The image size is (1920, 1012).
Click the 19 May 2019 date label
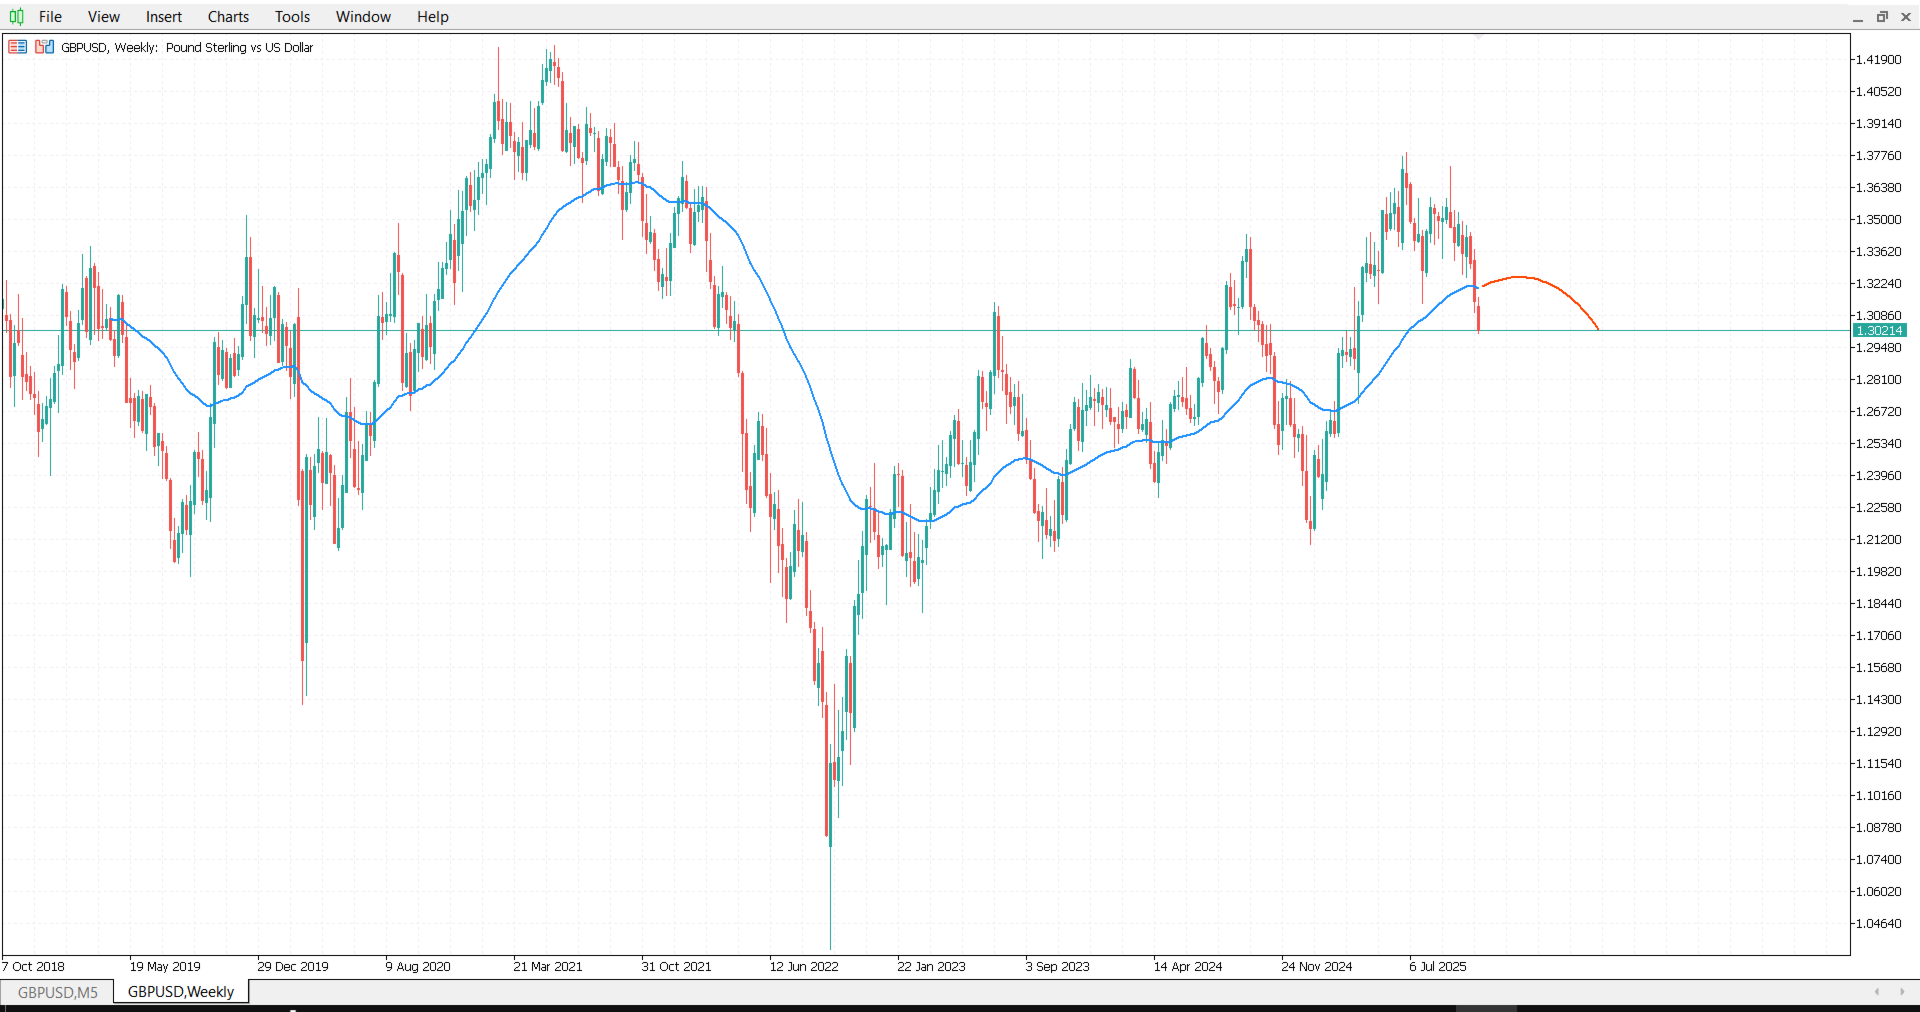(x=165, y=967)
